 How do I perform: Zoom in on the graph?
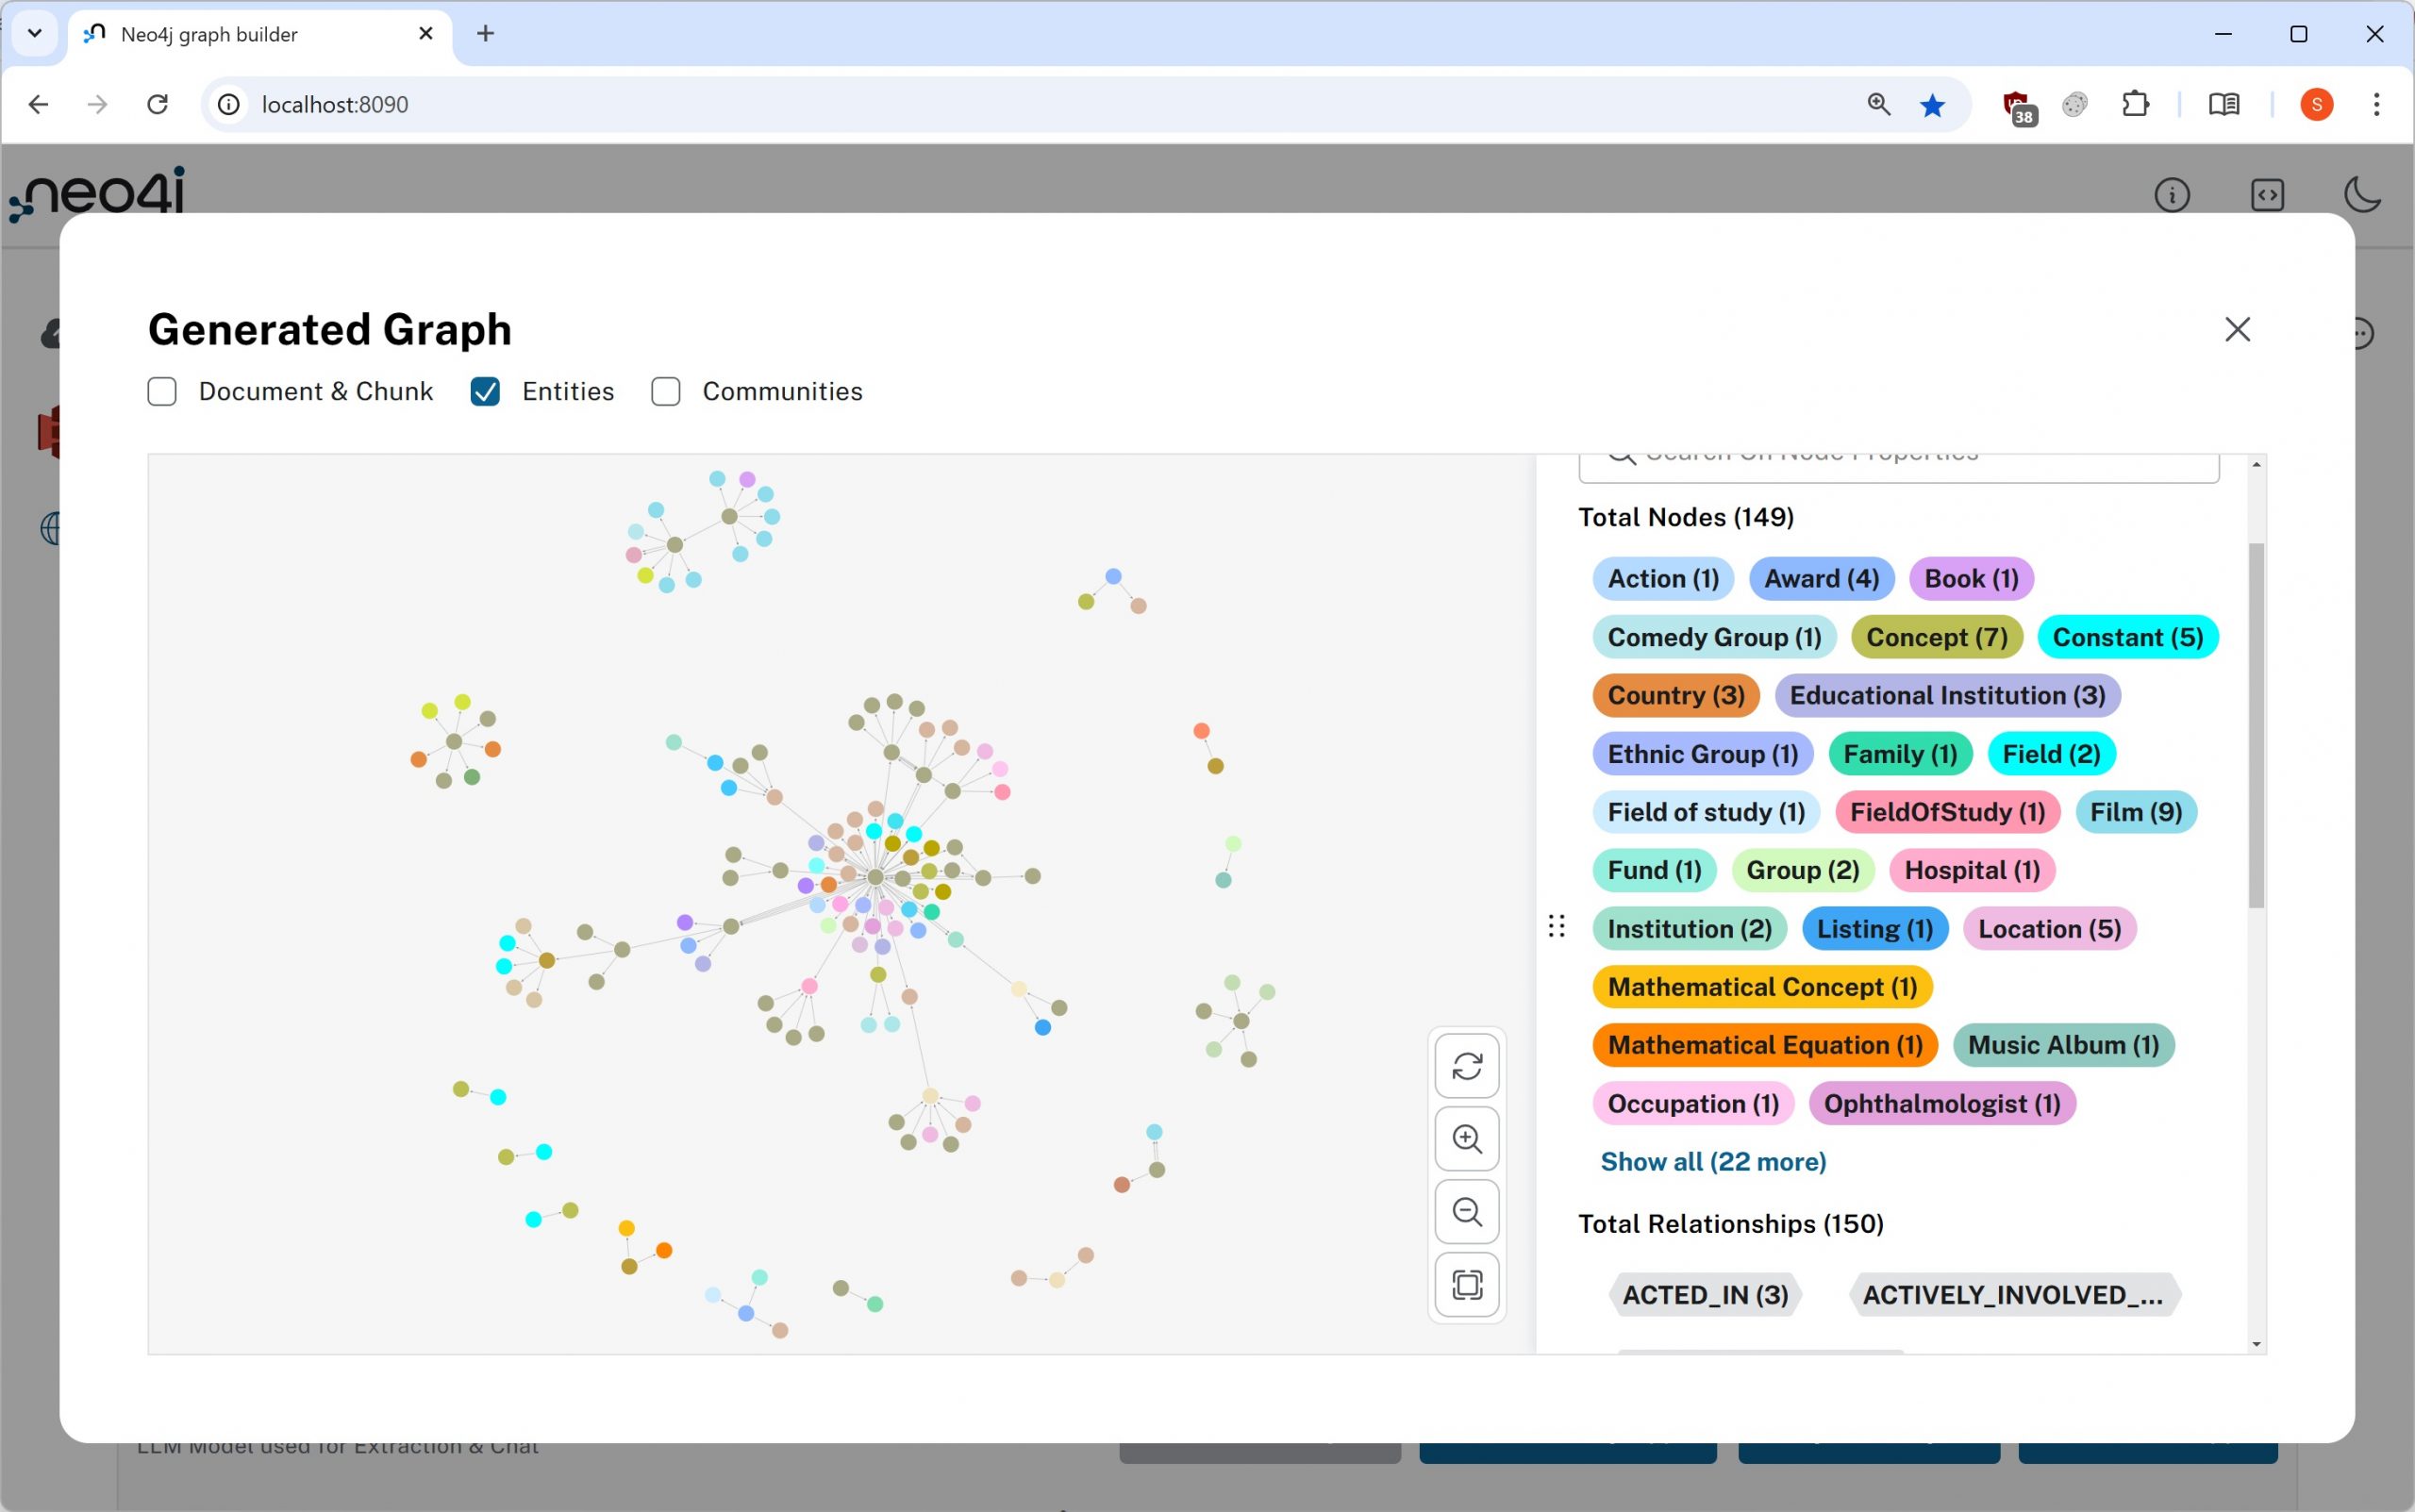(x=1466, y=1139)
